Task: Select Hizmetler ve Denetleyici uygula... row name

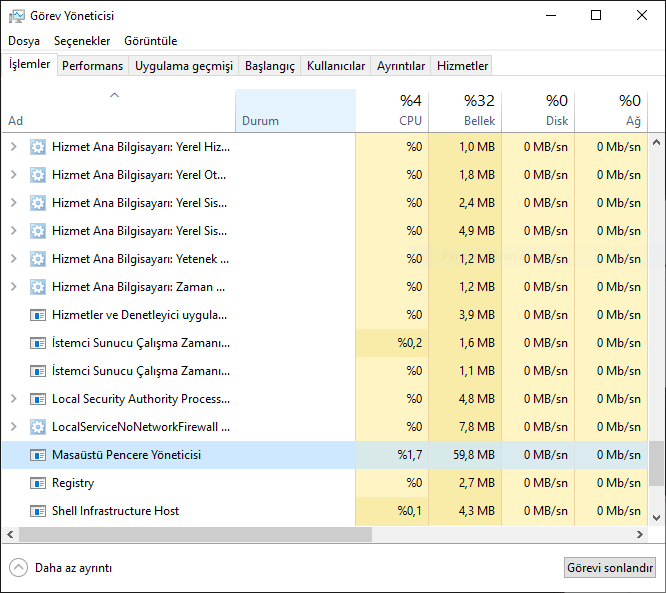Action: tap(139, 315)
